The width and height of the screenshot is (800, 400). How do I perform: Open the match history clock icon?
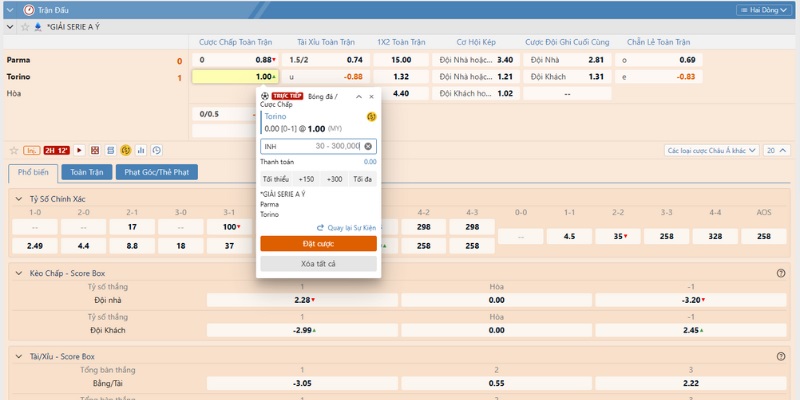click(157, 150)
